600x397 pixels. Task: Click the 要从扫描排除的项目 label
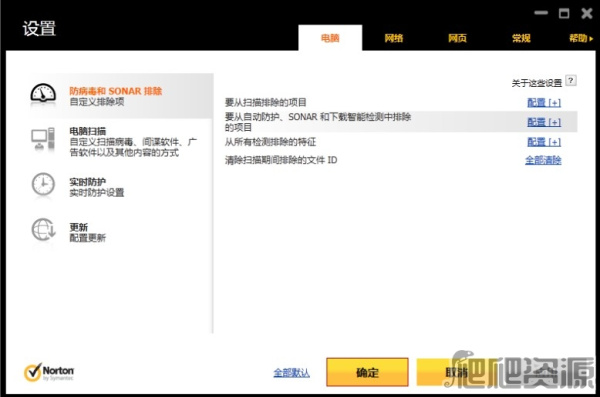tap(265, 103)
